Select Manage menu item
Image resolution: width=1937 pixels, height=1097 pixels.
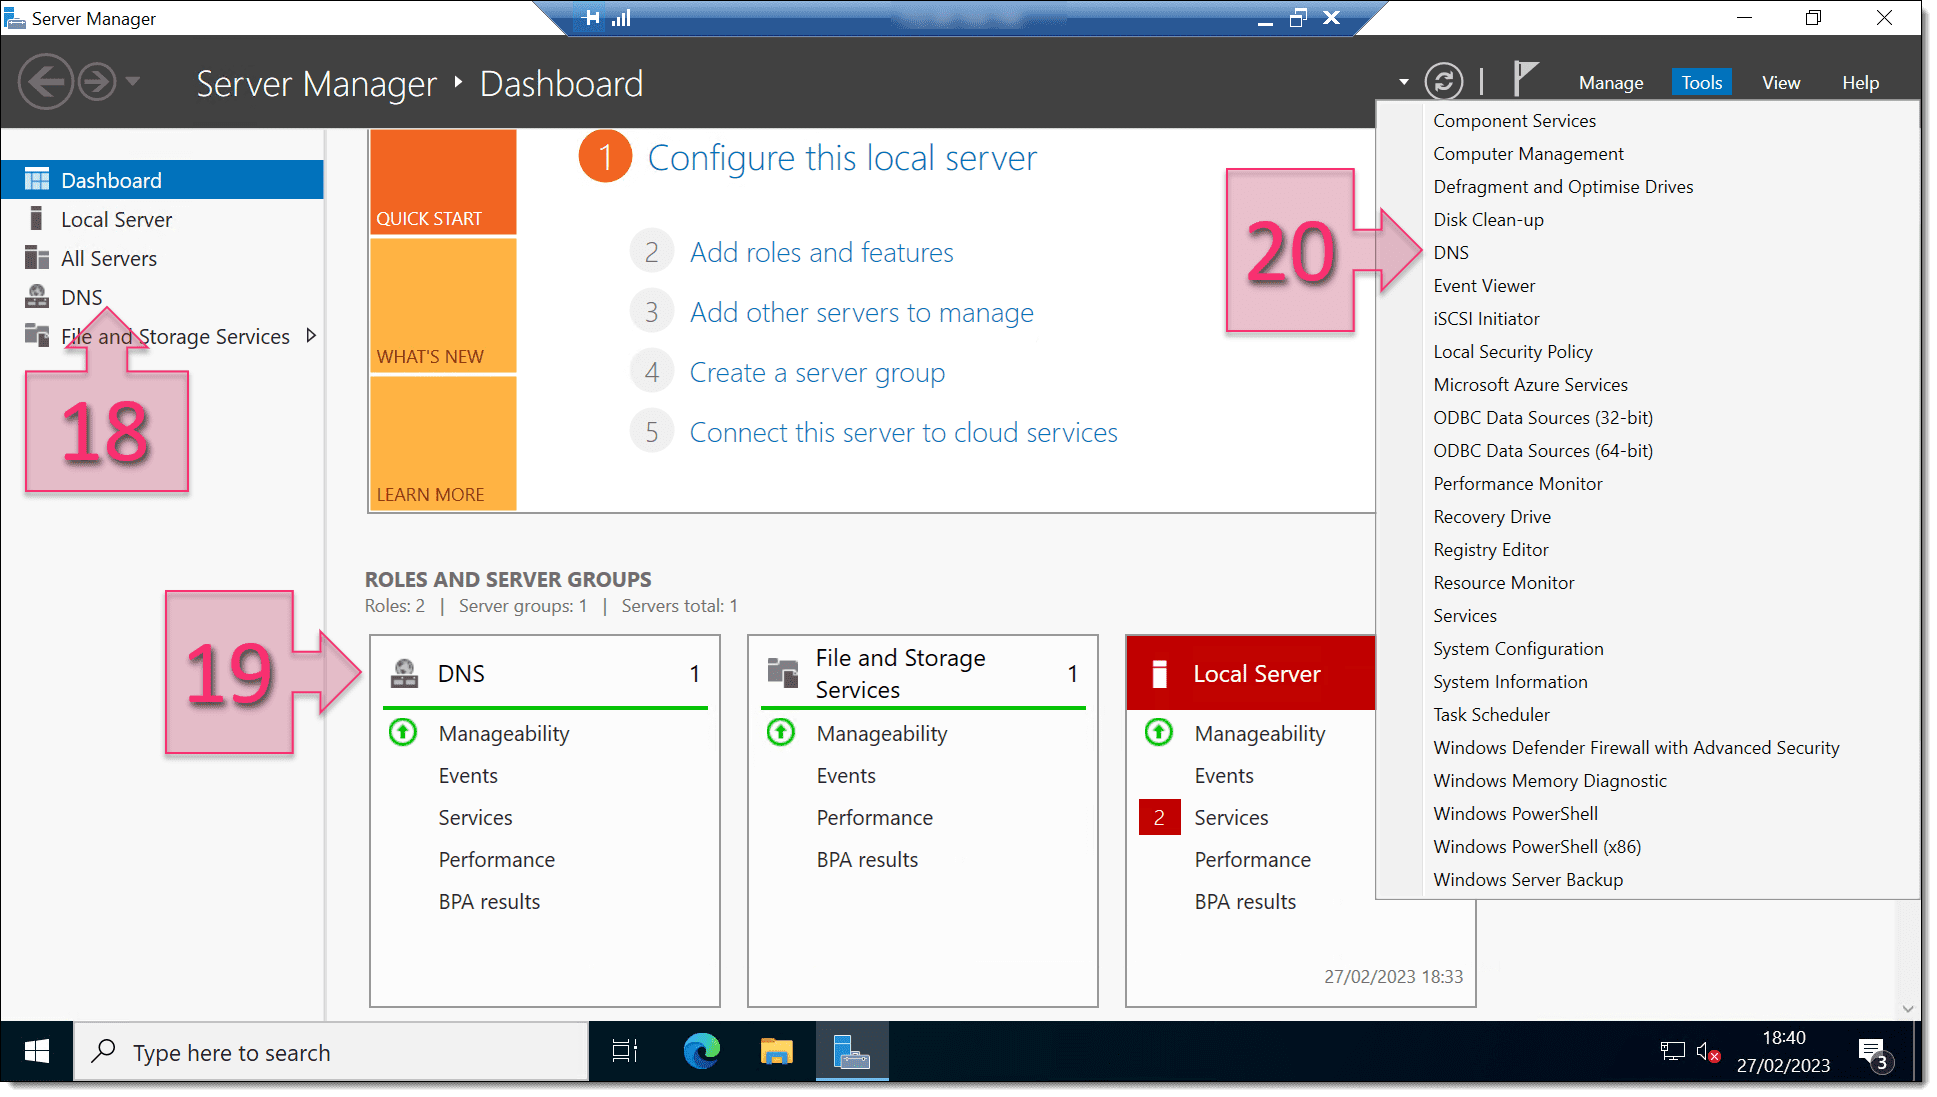(1610, 82)
